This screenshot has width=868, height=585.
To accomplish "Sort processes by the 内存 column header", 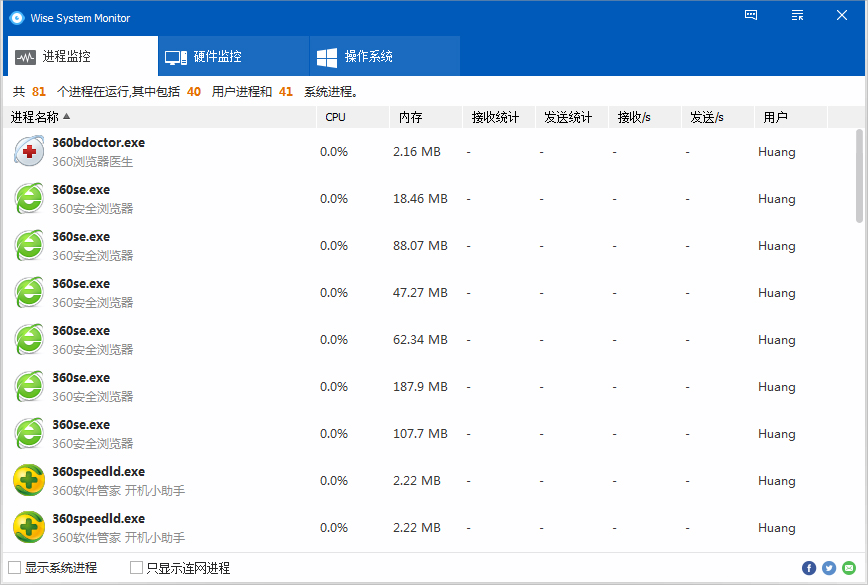I will (410, 117).
